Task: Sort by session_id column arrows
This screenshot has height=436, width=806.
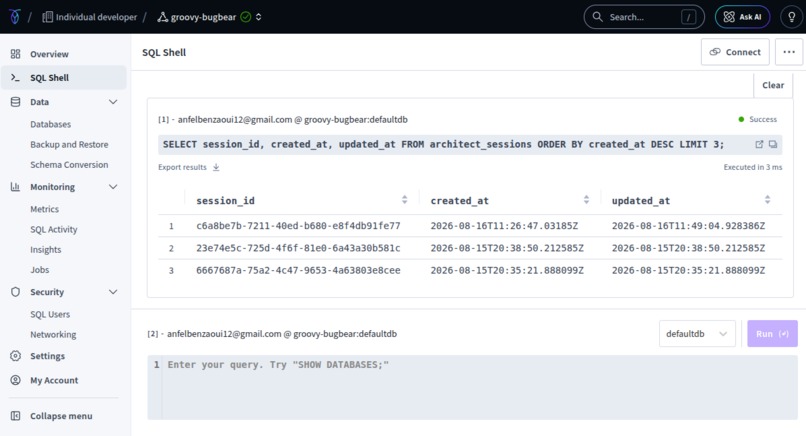Action: [x=405, y=200]
